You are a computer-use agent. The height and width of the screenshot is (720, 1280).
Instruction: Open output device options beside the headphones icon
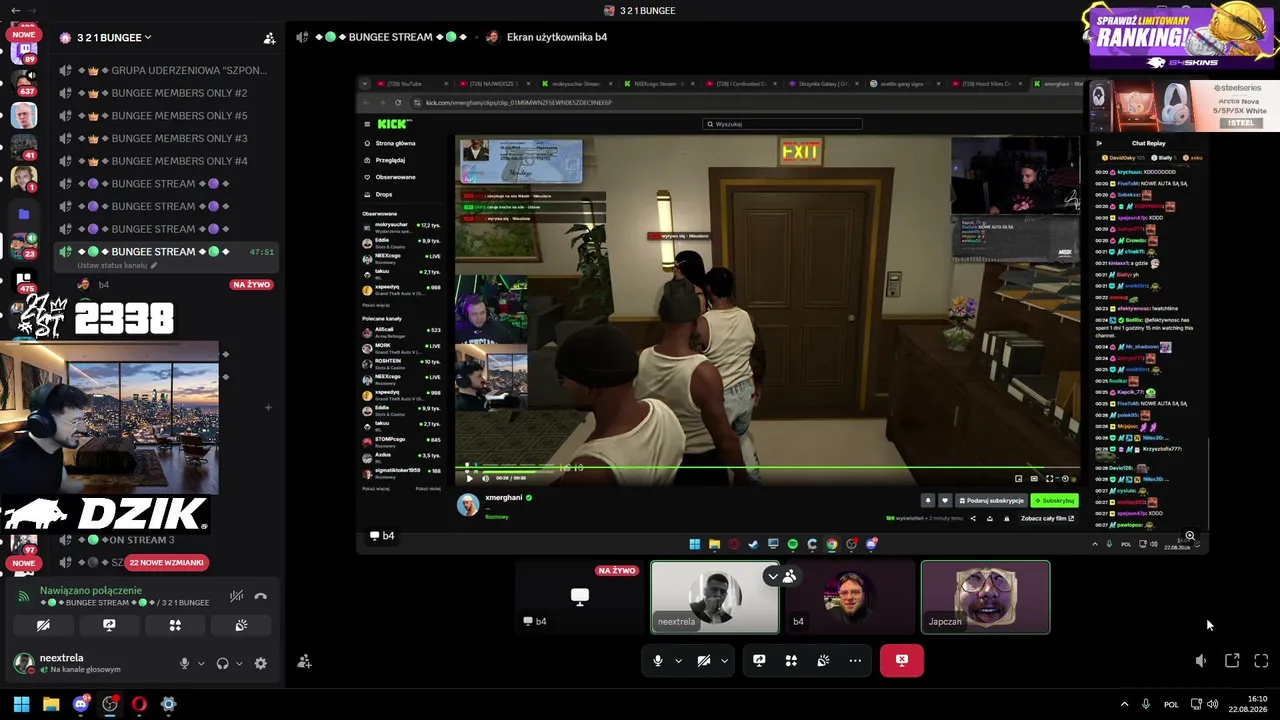[239, 663]
